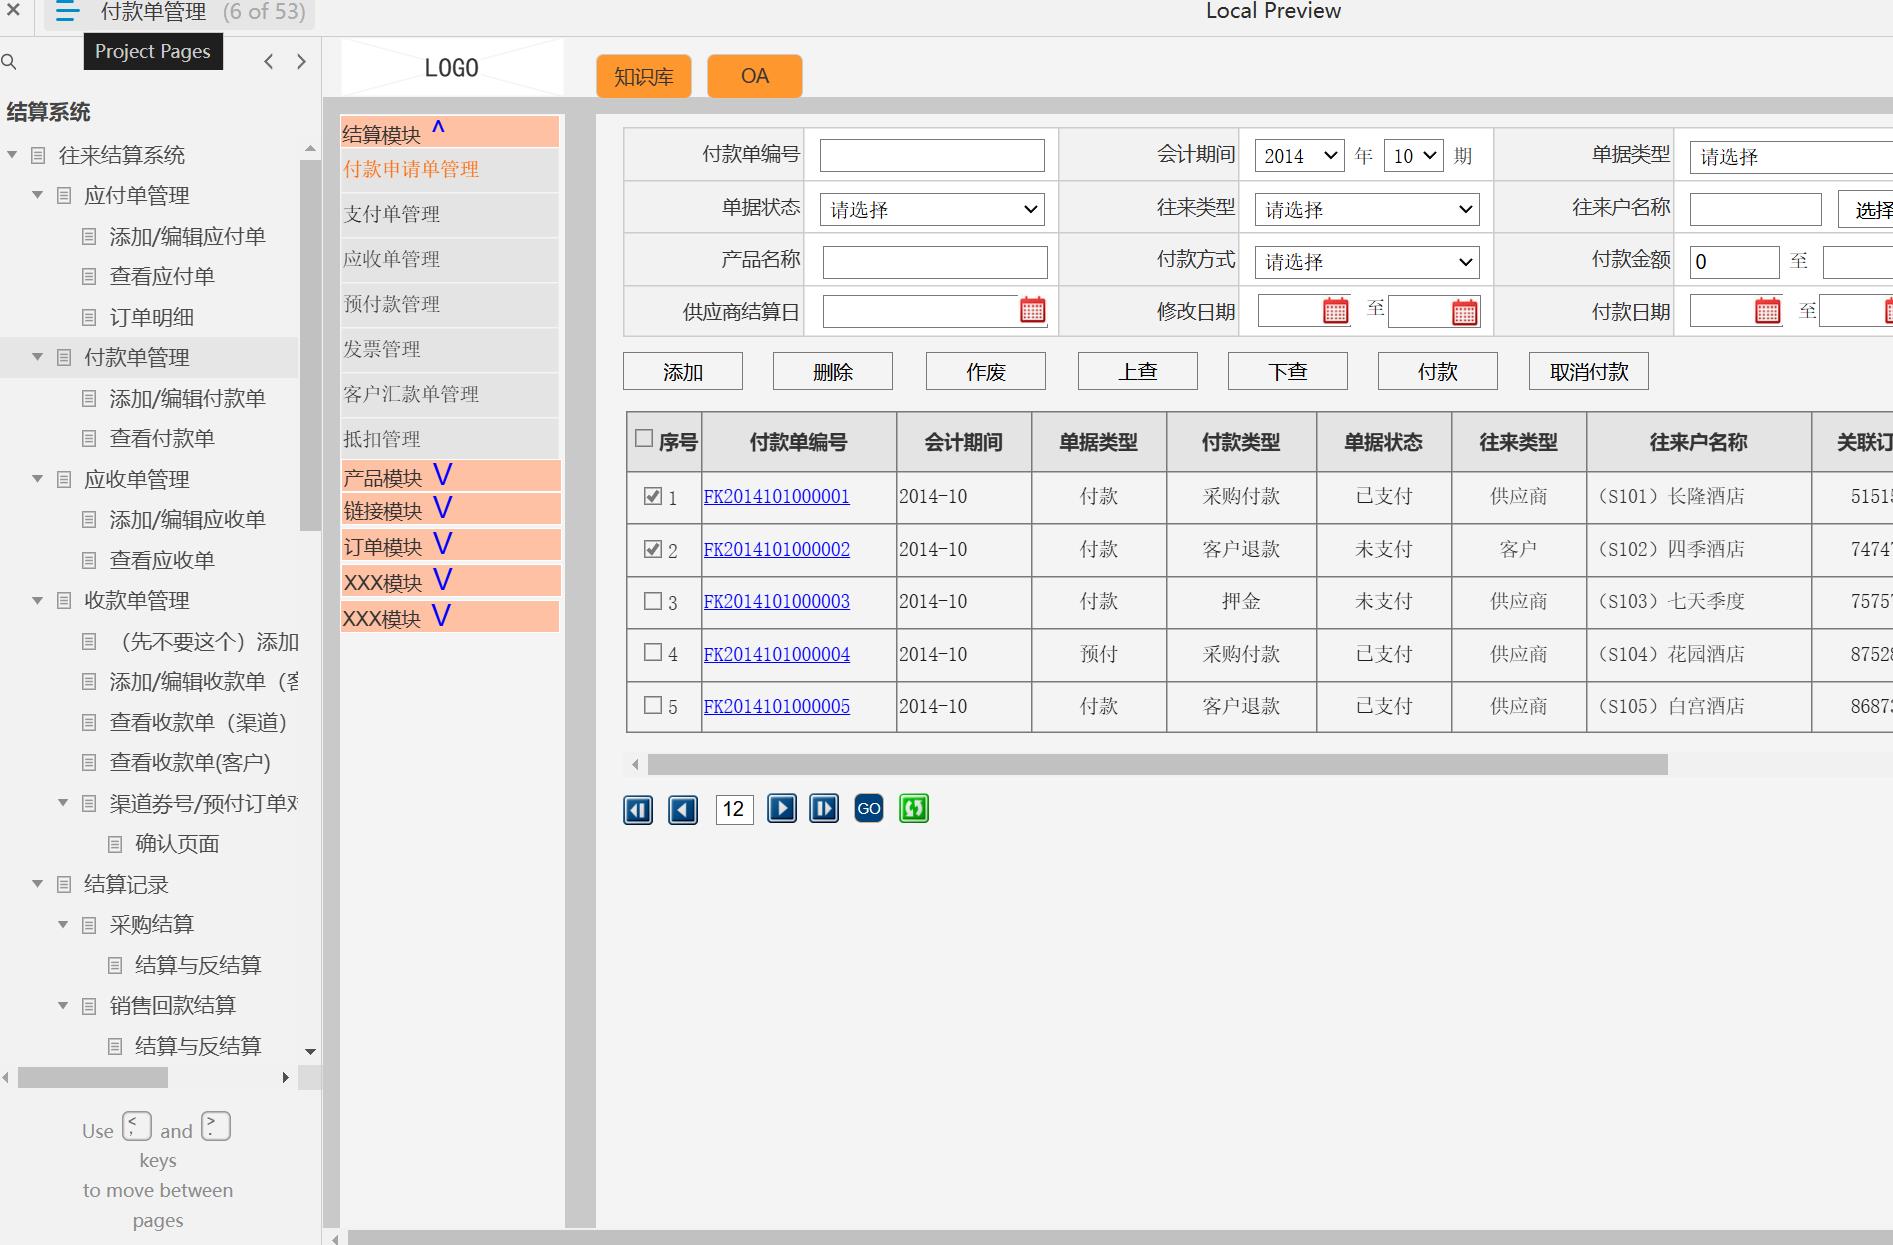Uncheck row 2 checkbox

(x=653, y=549)
